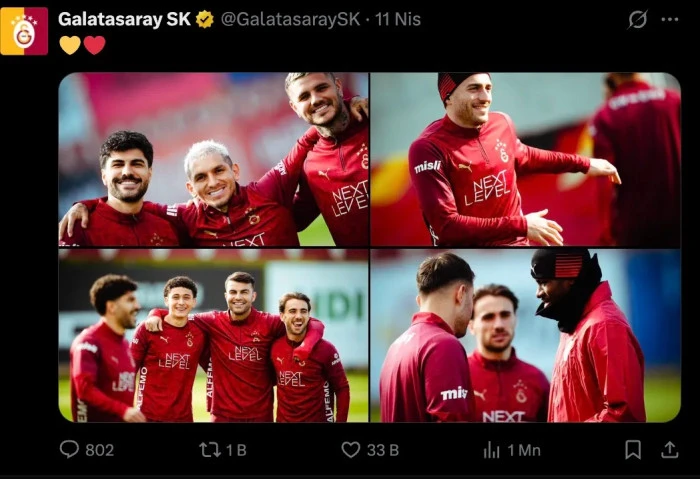Open bottom-left photo of four players
The height and width of the screenshot is (479, 700).
click(x=213, y=335)
